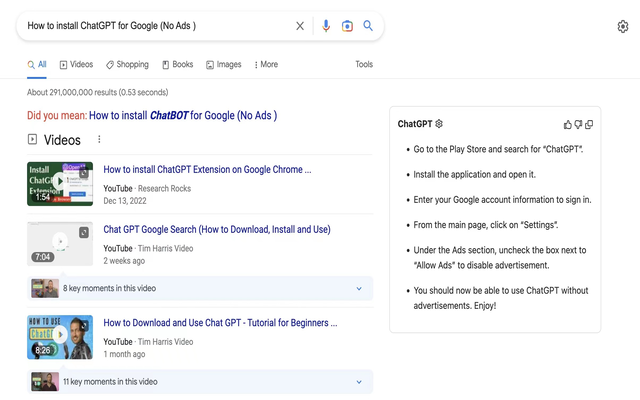The image size is (640, 400).
Task: Expand '8 key moments in this video'
Action: point(200,288)
